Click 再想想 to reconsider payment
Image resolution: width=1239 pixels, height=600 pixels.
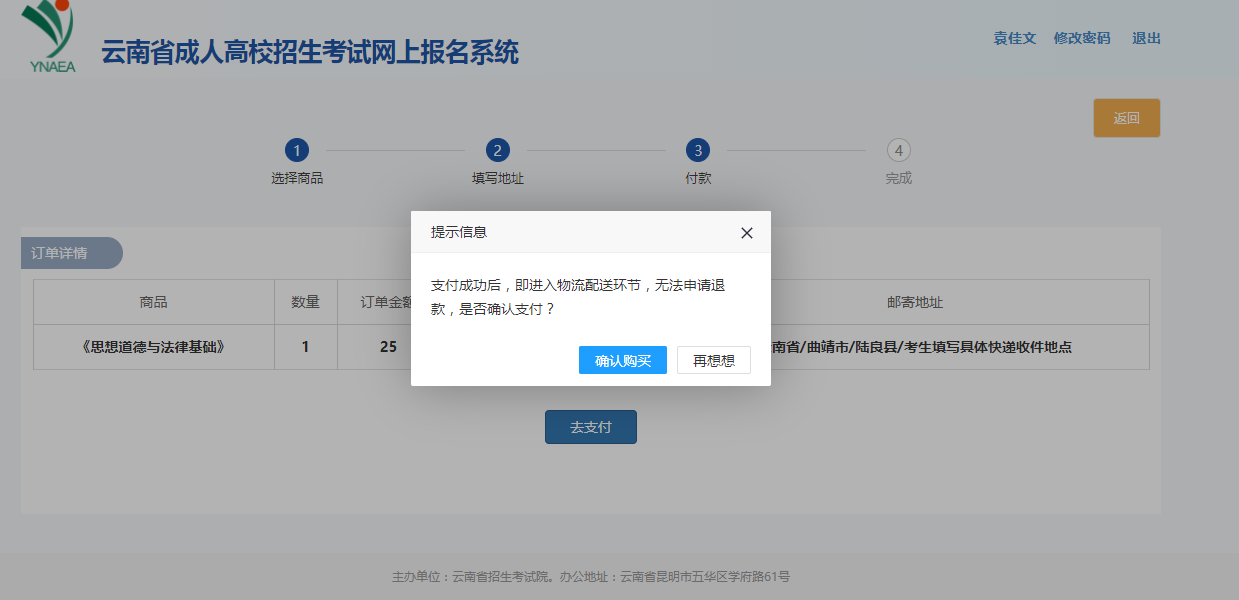coord(713,360)
